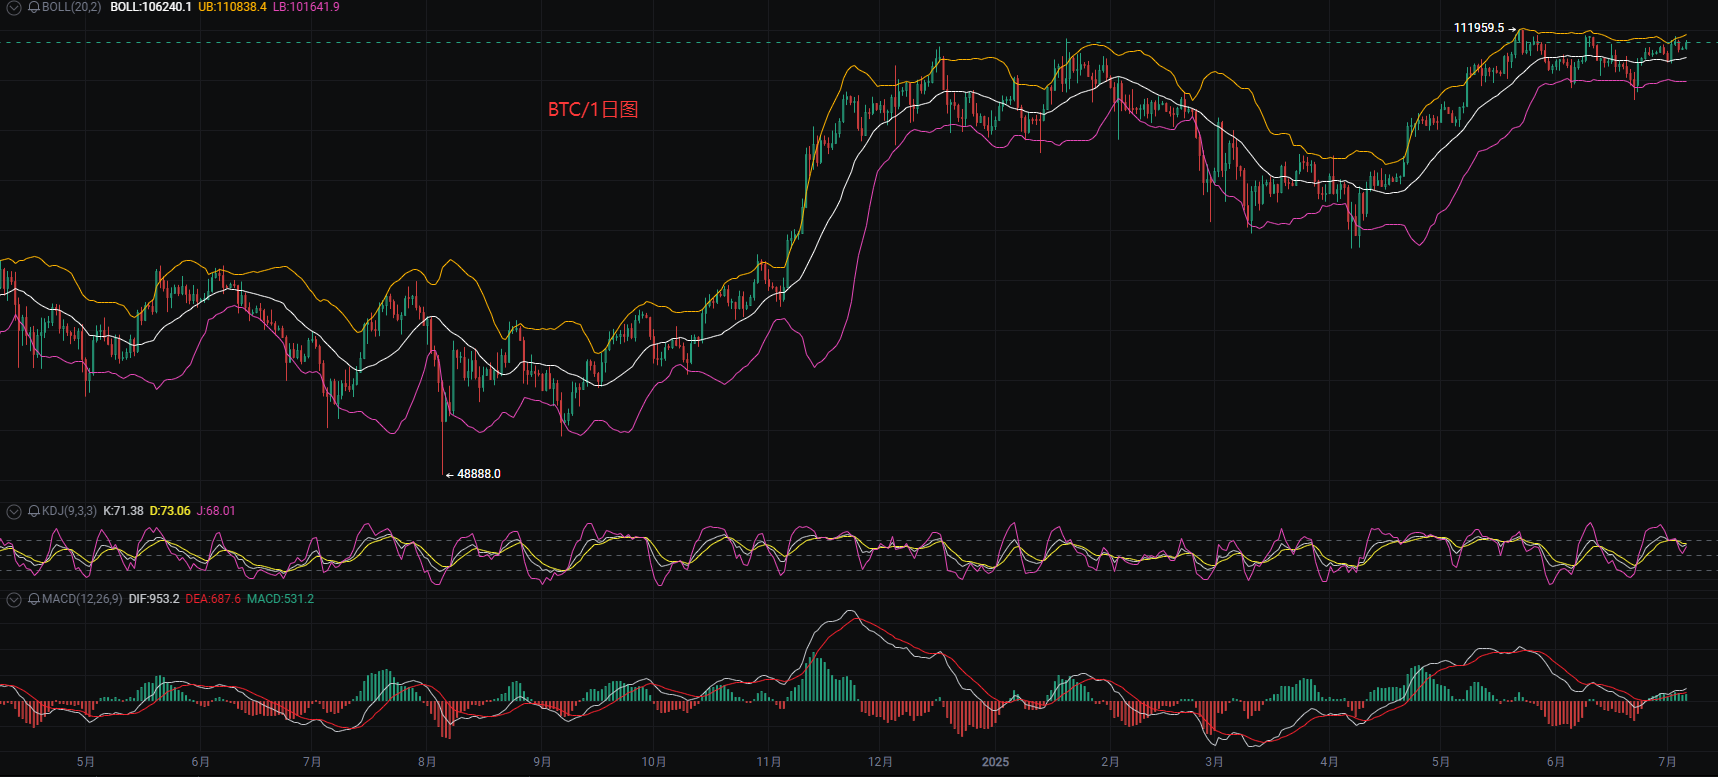Click the alert bell next to KDJ(9,3,3)
The image size is (1718, 777).
click(x=34, y=511)
